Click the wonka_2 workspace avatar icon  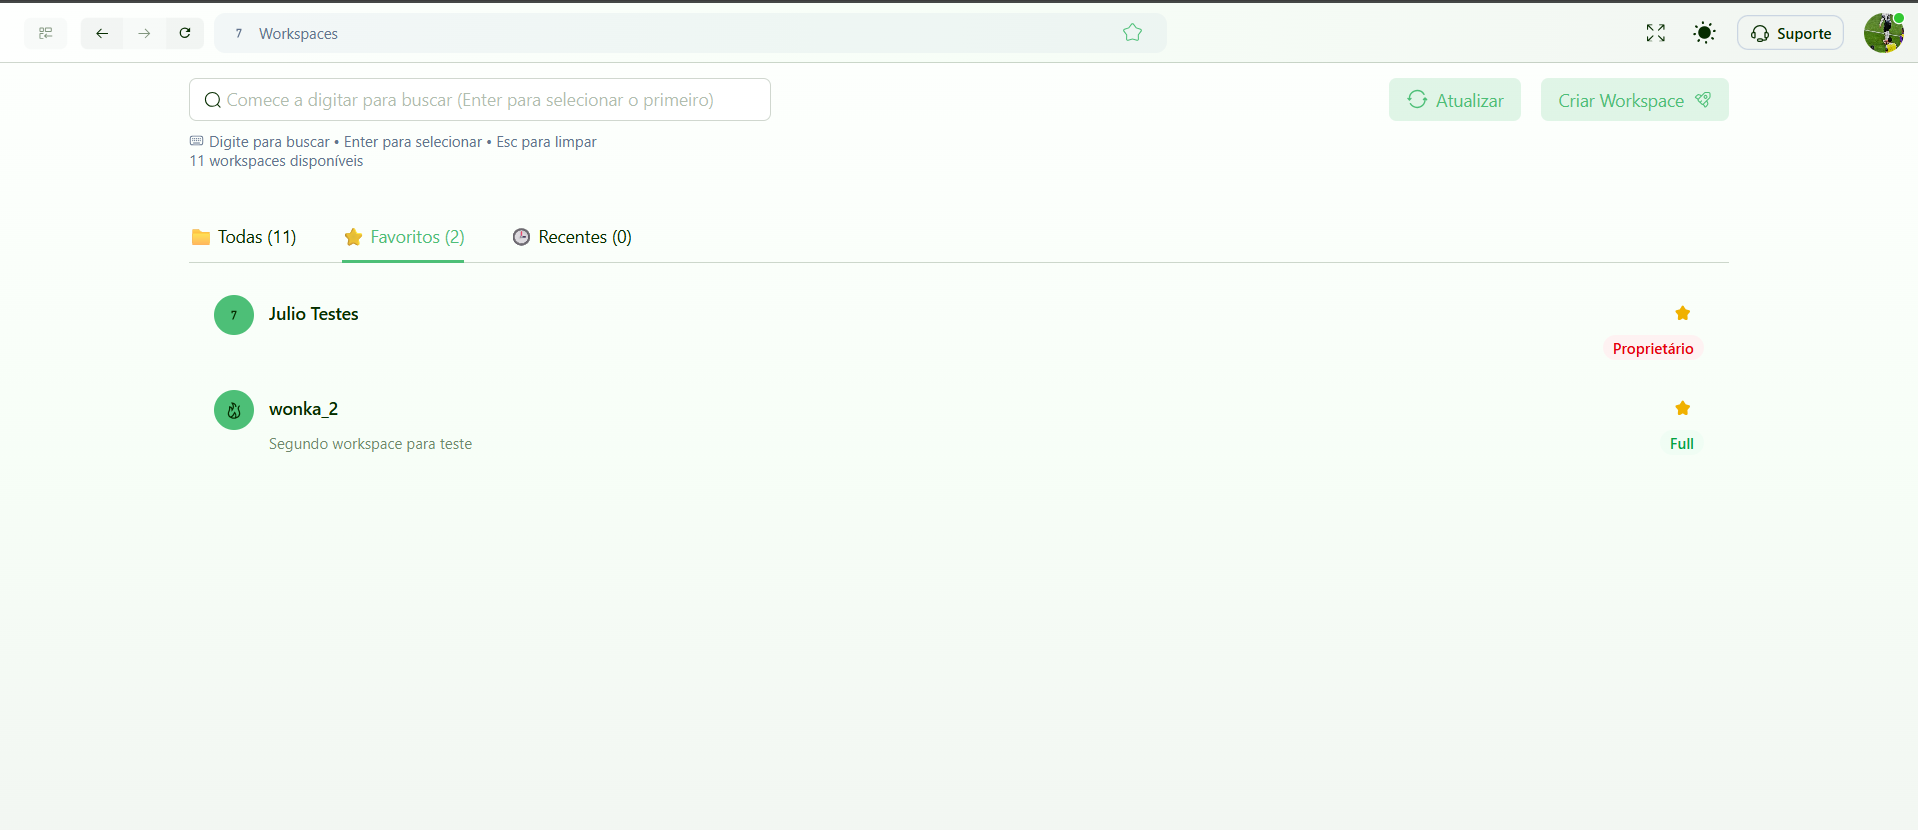click(234, 410)
